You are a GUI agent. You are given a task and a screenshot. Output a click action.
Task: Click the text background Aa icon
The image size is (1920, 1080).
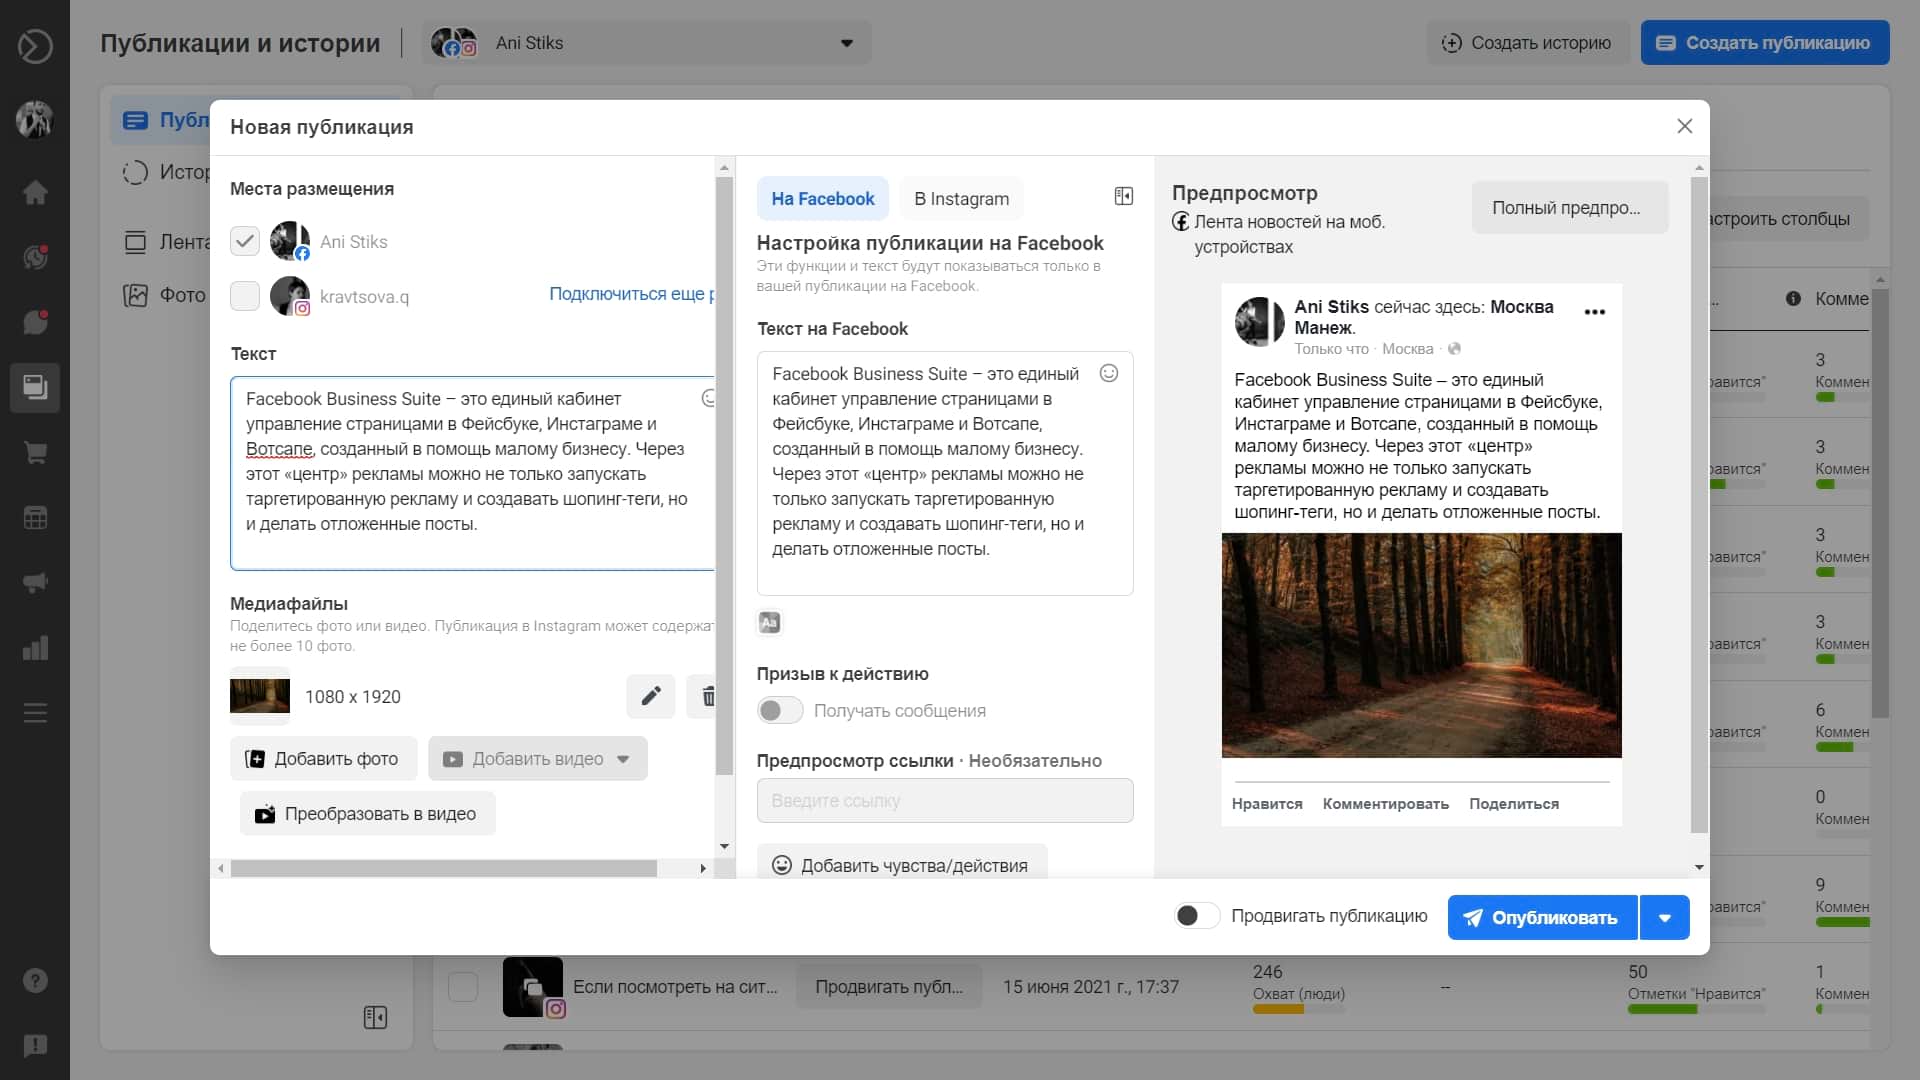tap(769, 623)
